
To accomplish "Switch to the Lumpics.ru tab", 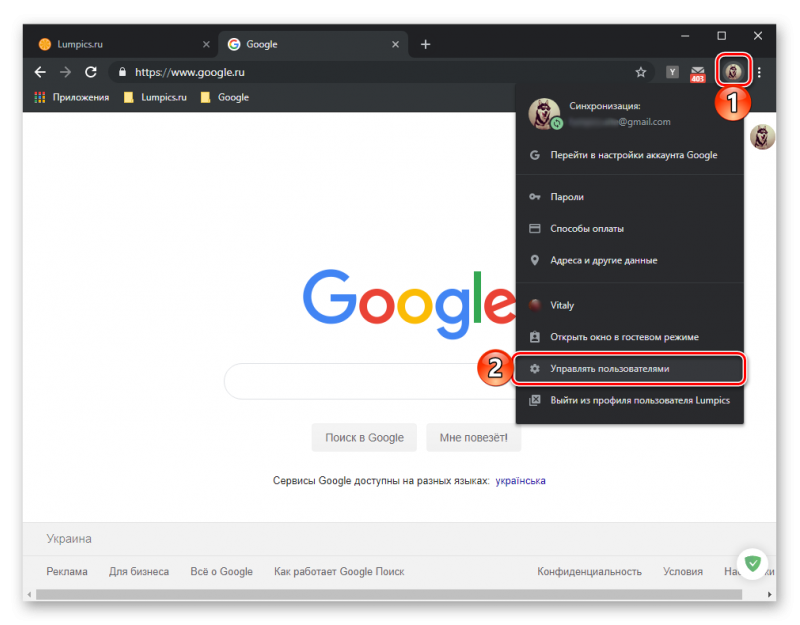I will (x=122, y=44).
